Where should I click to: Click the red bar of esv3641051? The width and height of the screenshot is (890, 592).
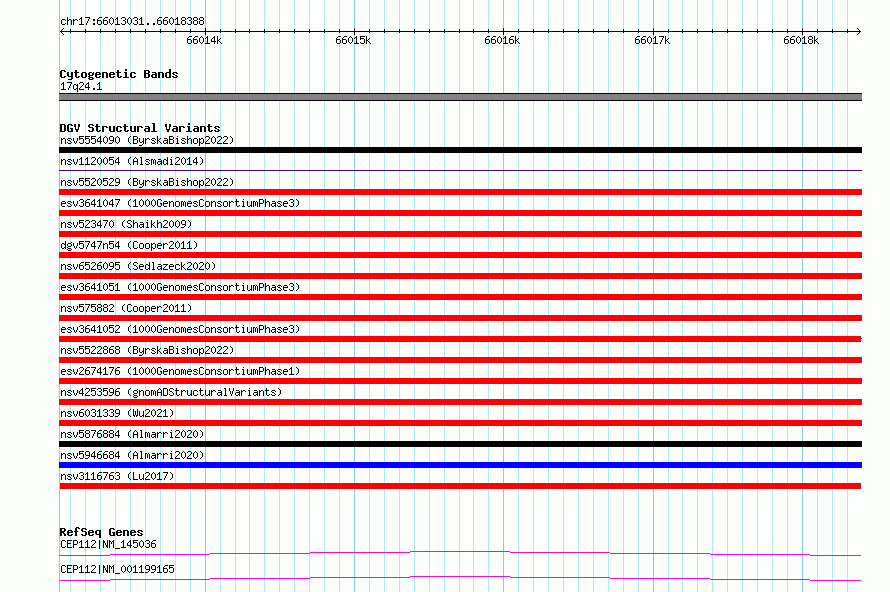(x=460, y=297)
